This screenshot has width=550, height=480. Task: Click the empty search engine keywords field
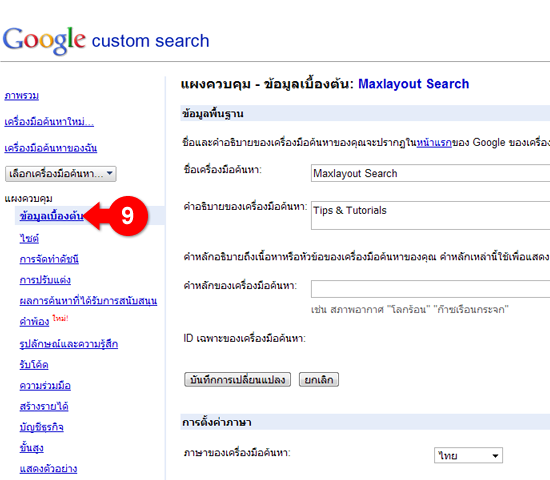[x=430, y=289]
